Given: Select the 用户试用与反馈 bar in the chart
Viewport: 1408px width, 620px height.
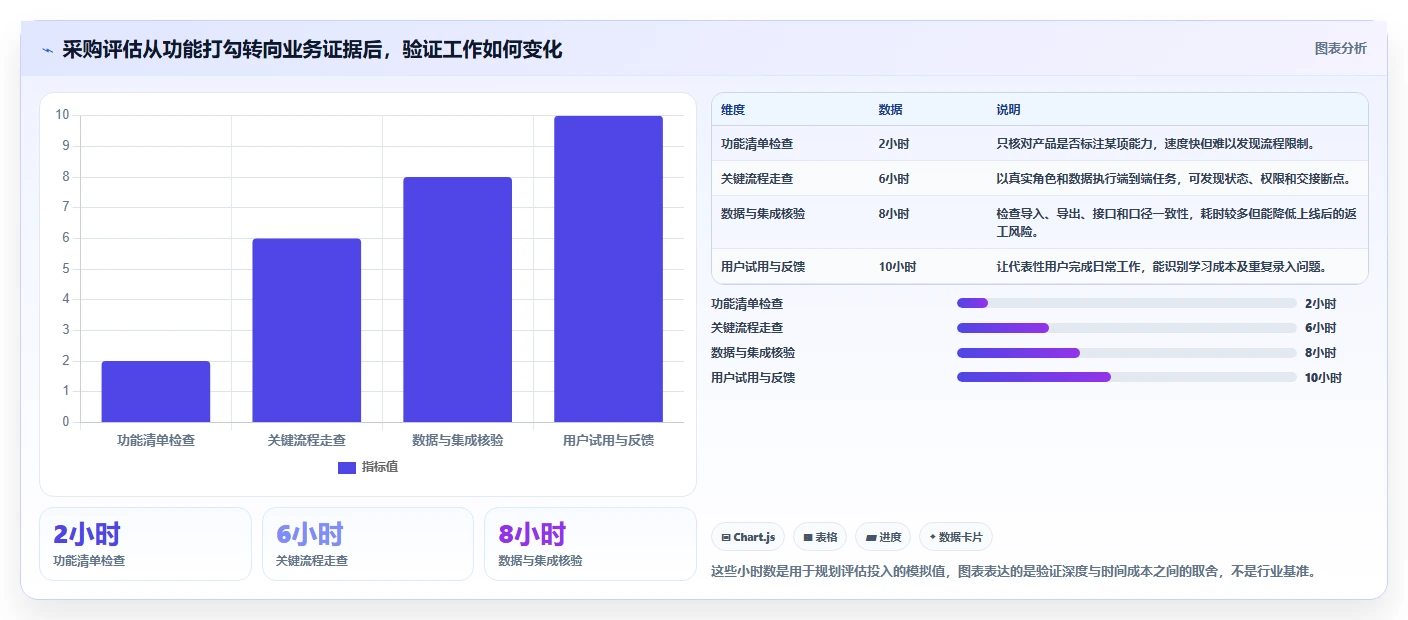Looking at the screenshot, I should [609, 269].
